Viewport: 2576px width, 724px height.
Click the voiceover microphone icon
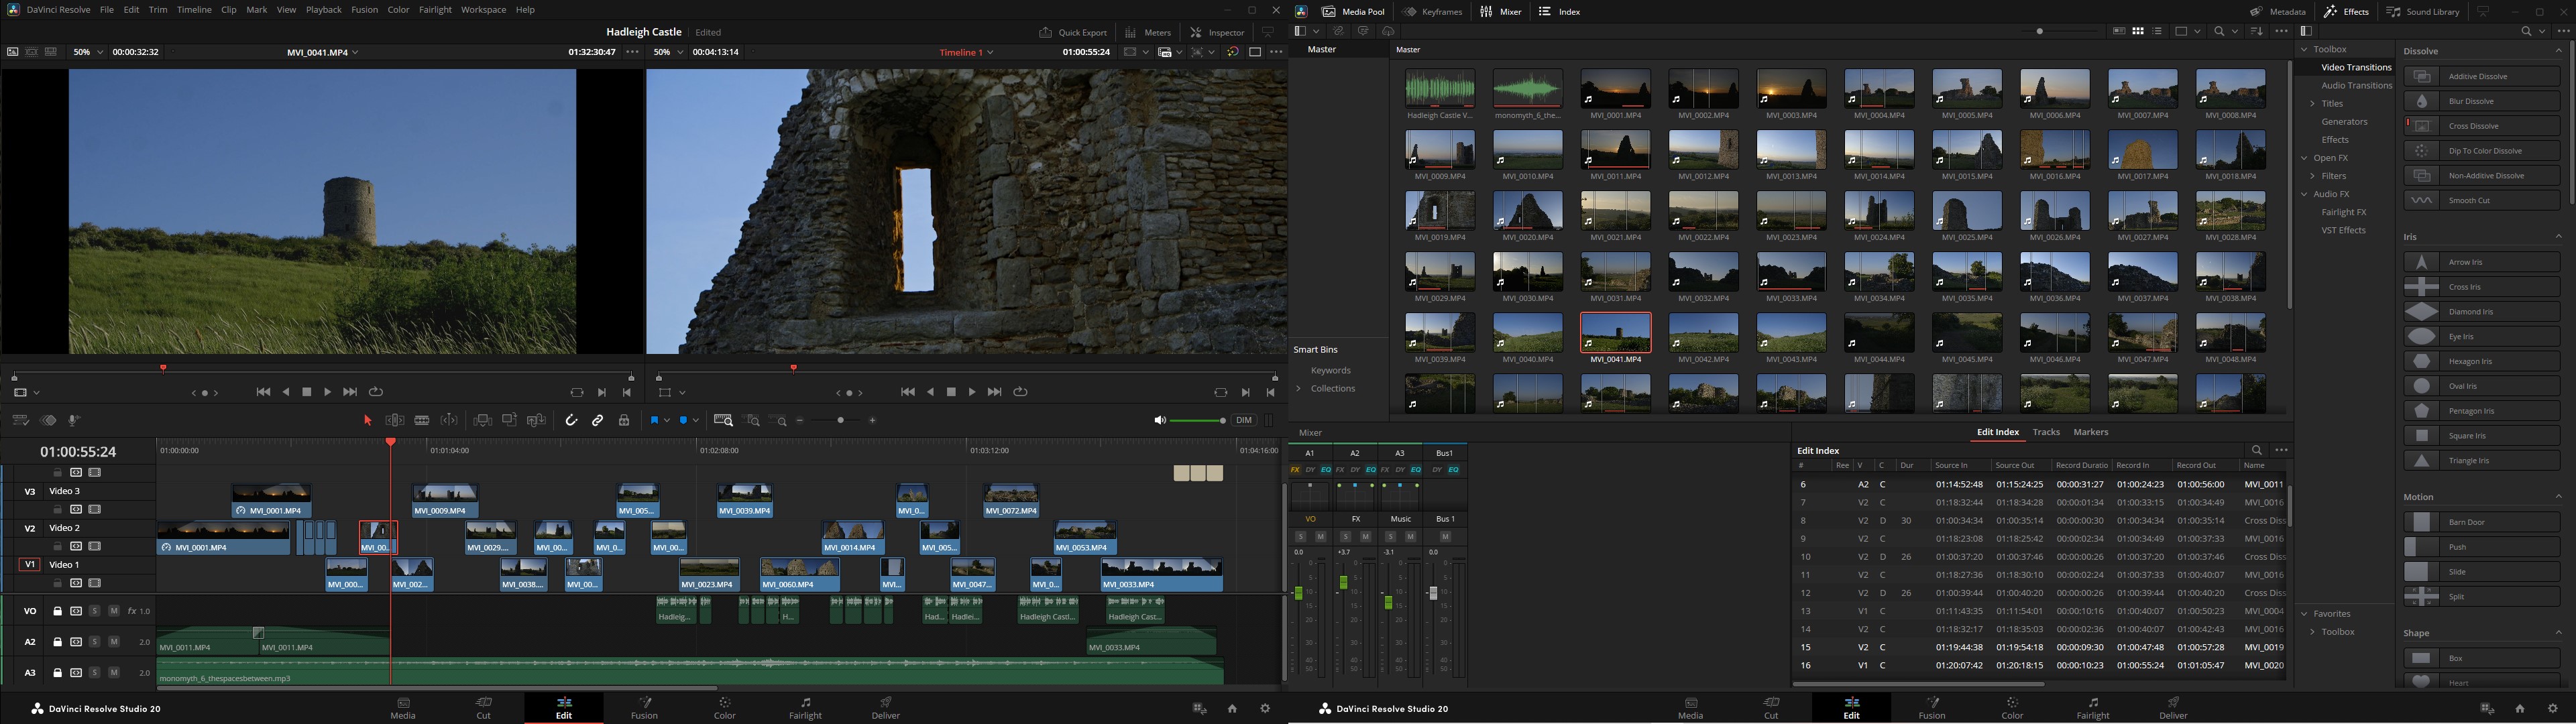pos(74,421)
